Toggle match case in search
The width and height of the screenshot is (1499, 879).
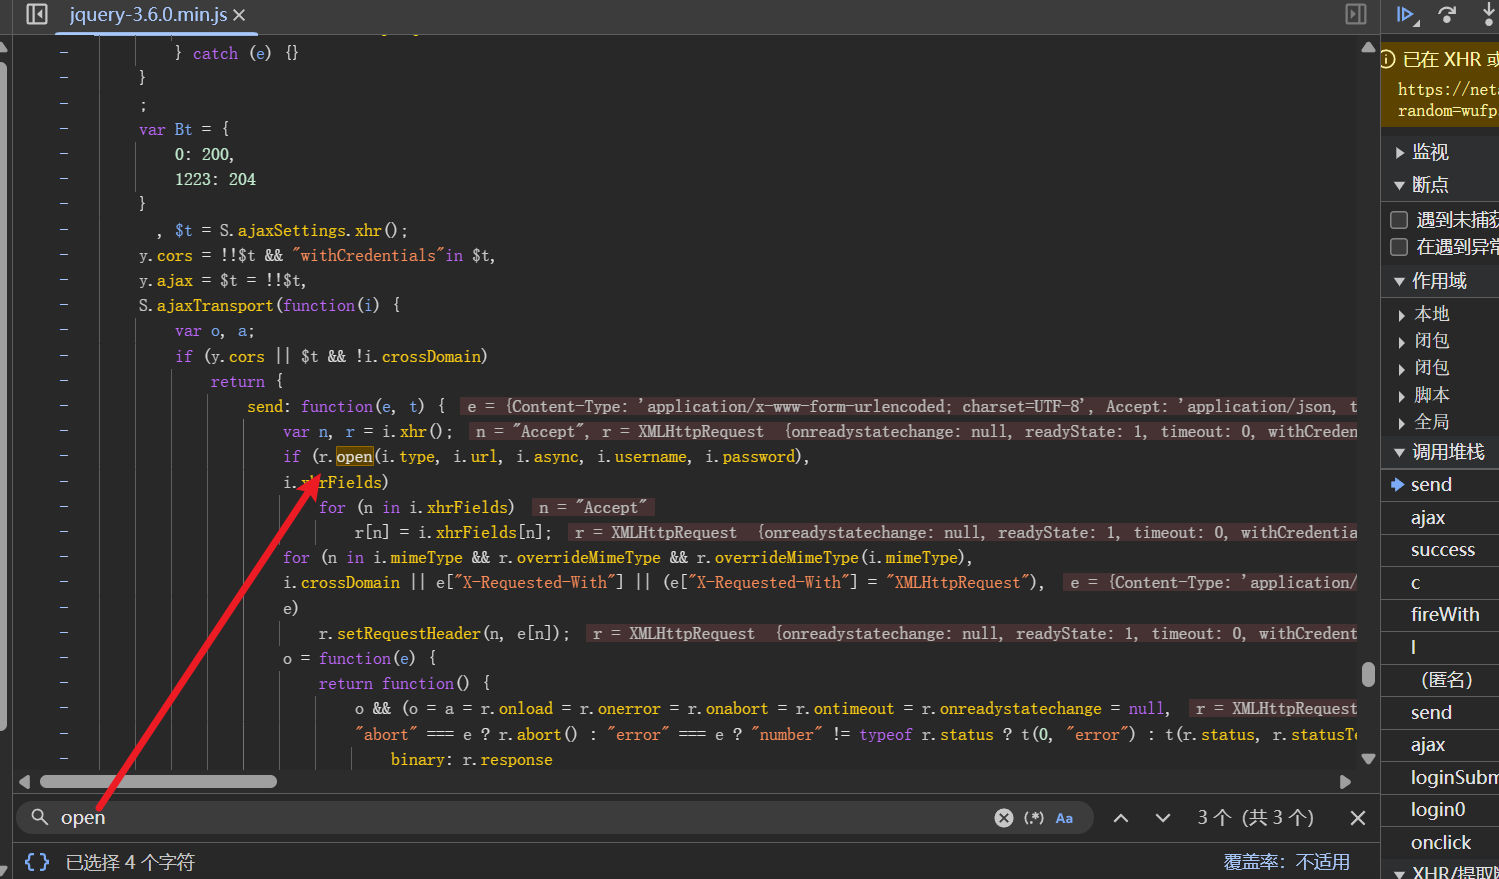(x=1064, y=818)
